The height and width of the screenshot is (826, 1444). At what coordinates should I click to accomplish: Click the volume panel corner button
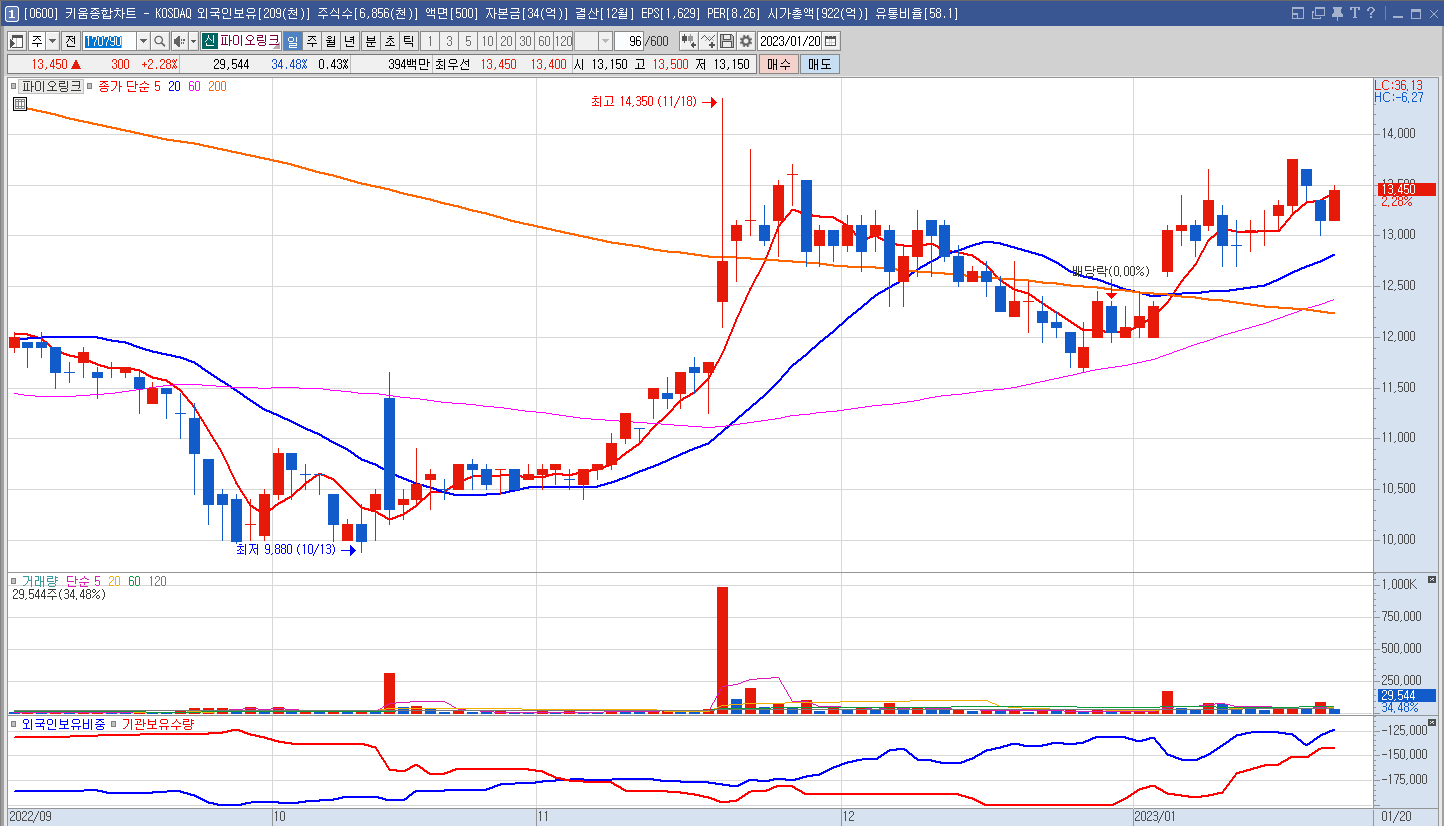click(x=1432, y=580)
